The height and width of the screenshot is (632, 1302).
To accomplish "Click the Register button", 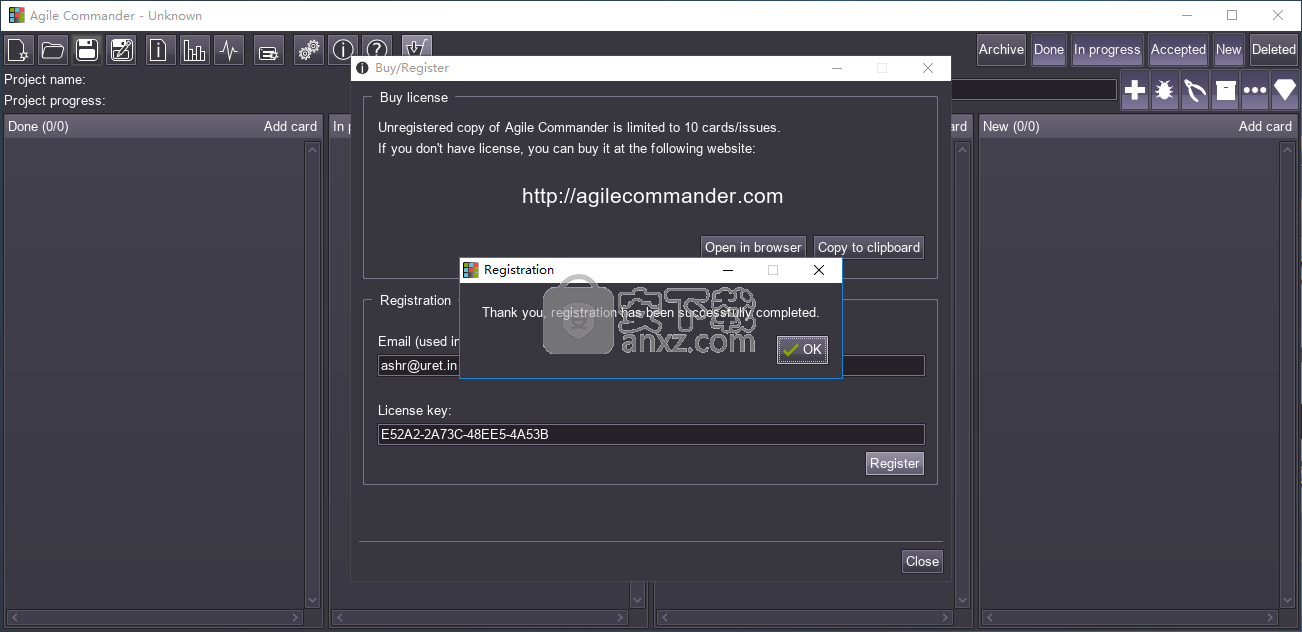I will pyautogui.click(x=894, y=463).
